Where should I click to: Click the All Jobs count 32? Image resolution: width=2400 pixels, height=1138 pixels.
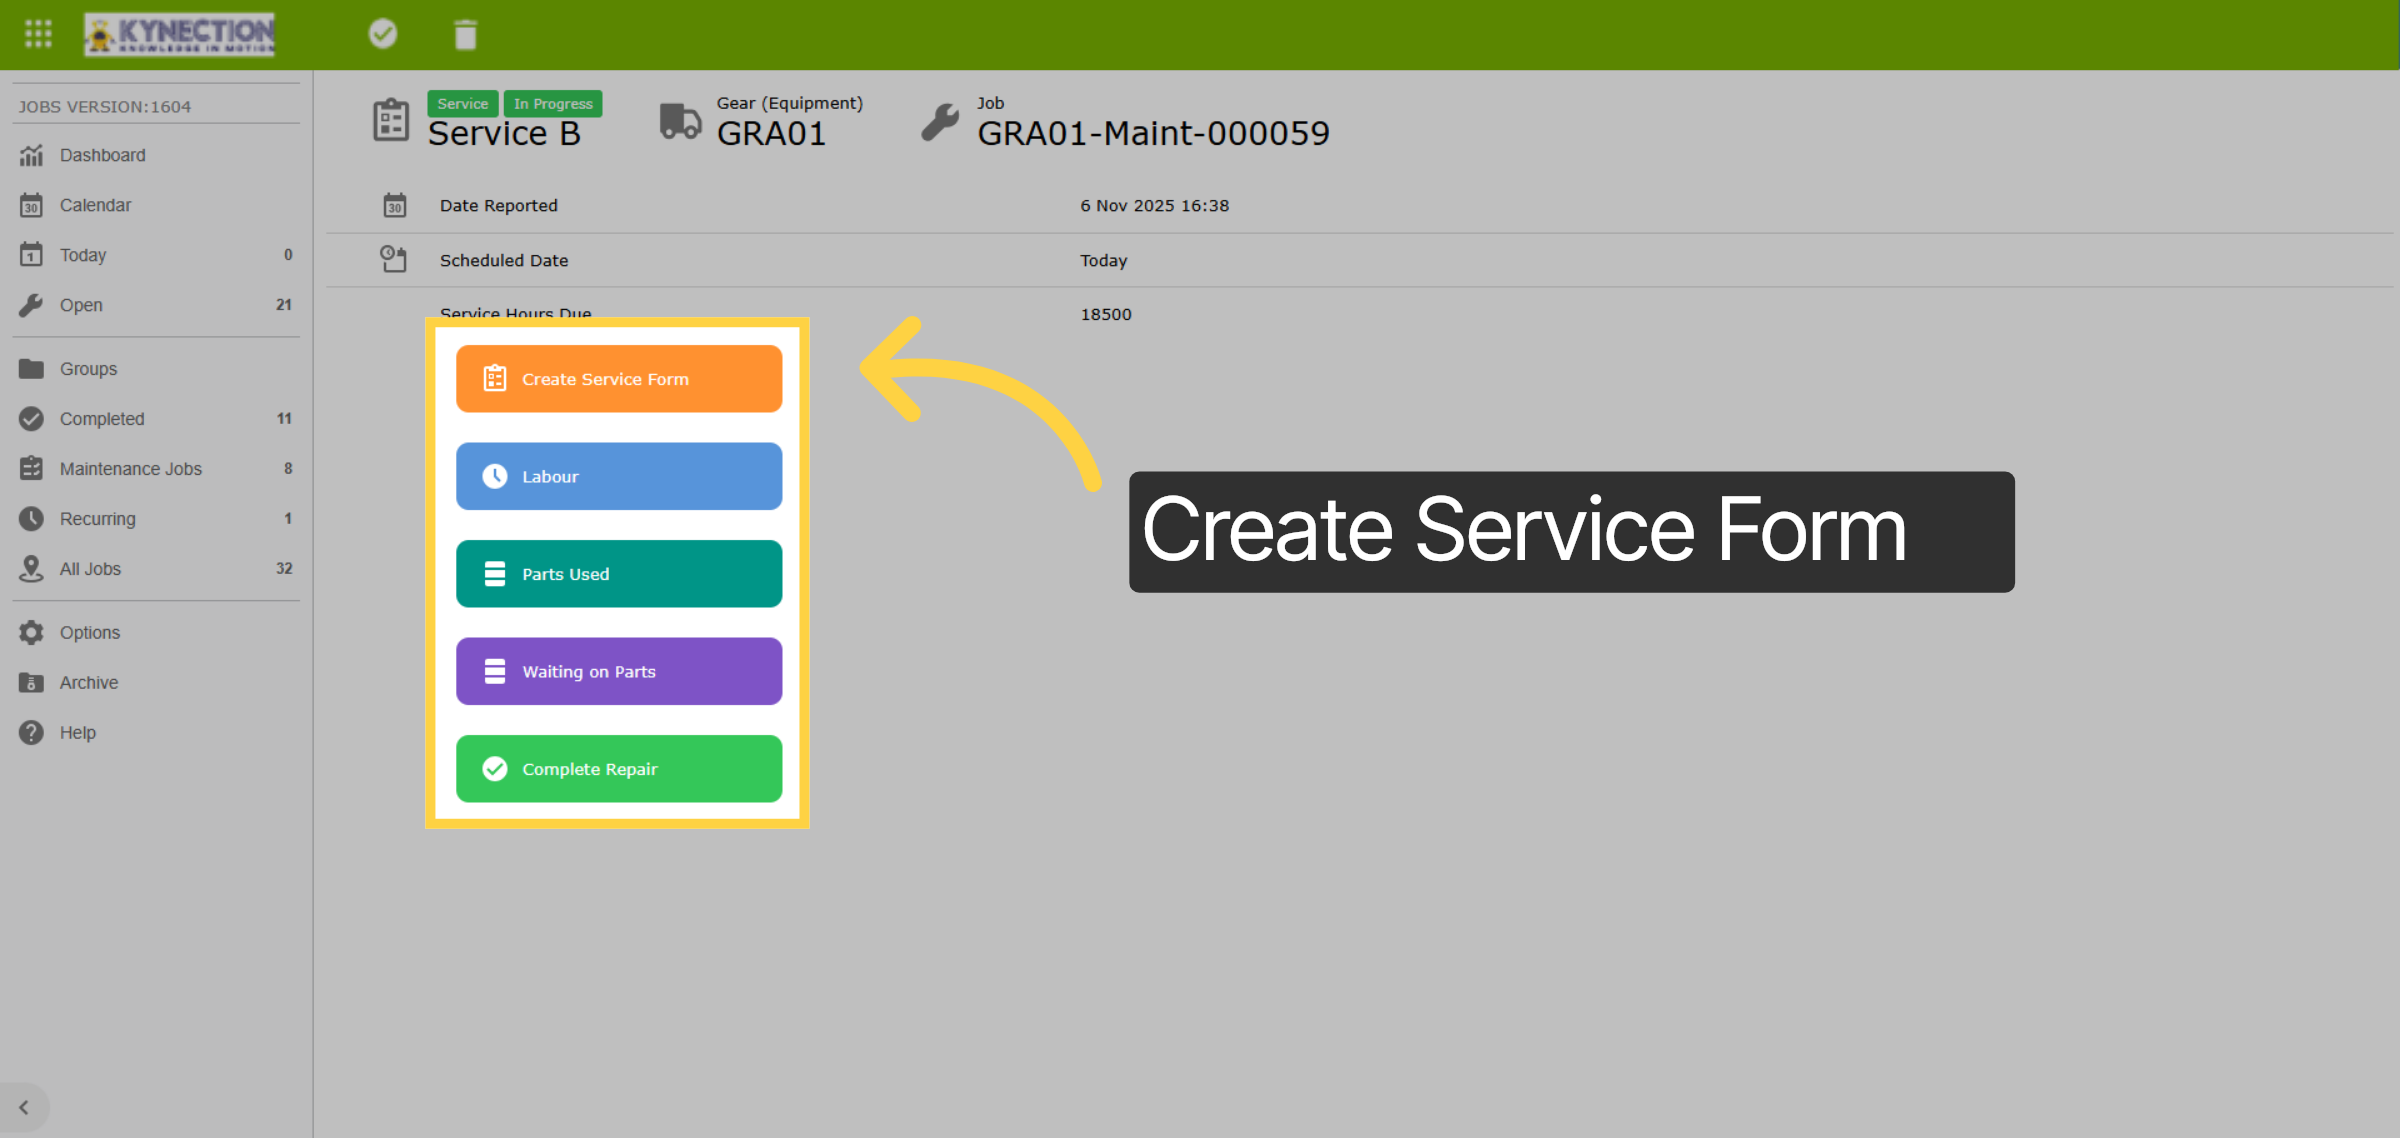click(x=284, y=569)
